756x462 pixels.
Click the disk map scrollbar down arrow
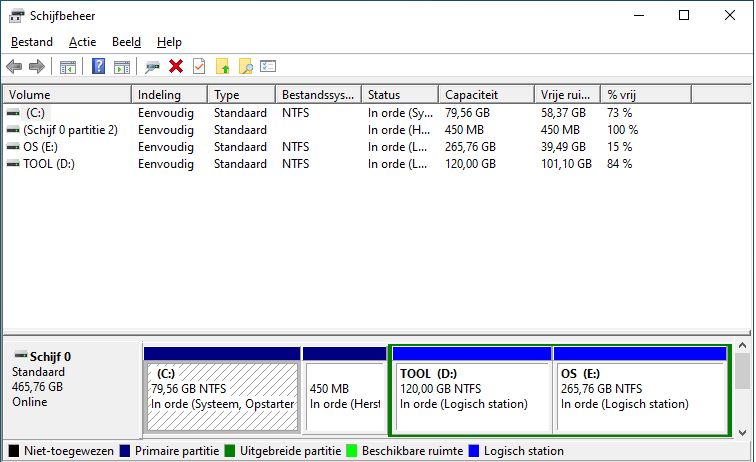tap(742, 433)
